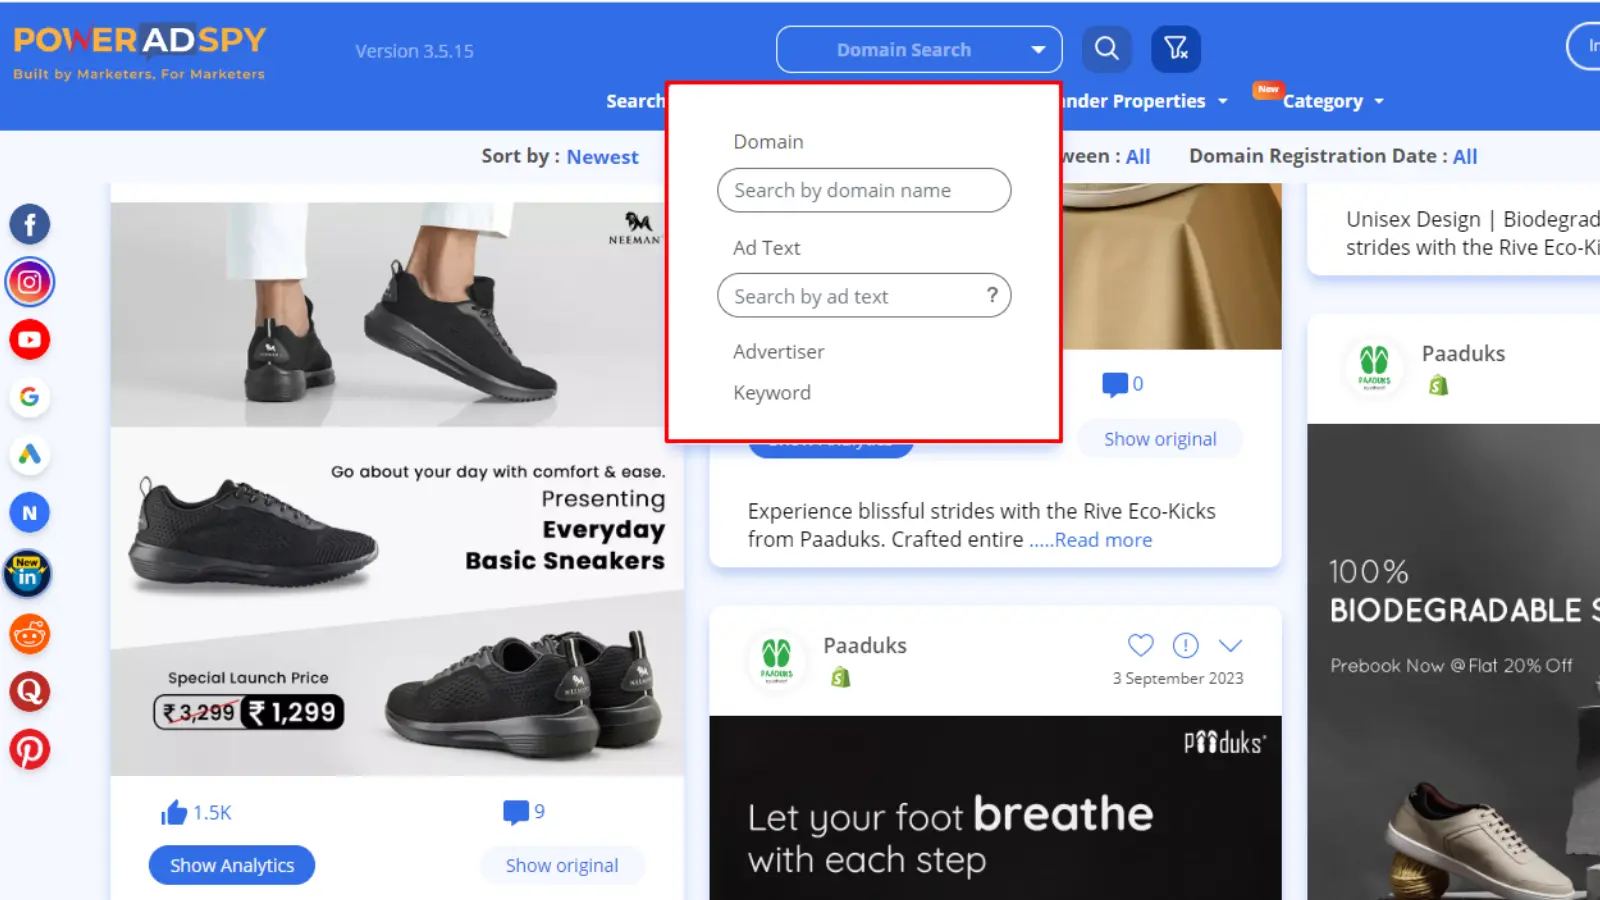Click the comment icon showing 0
Viewport: 1600px width, 900px height.
[1114, 384]
